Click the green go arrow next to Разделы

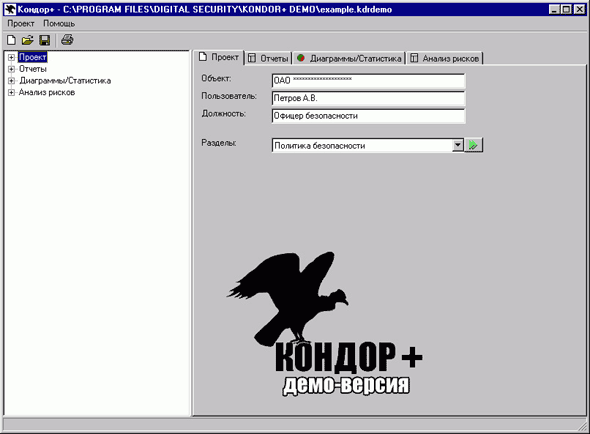point(473,145)
